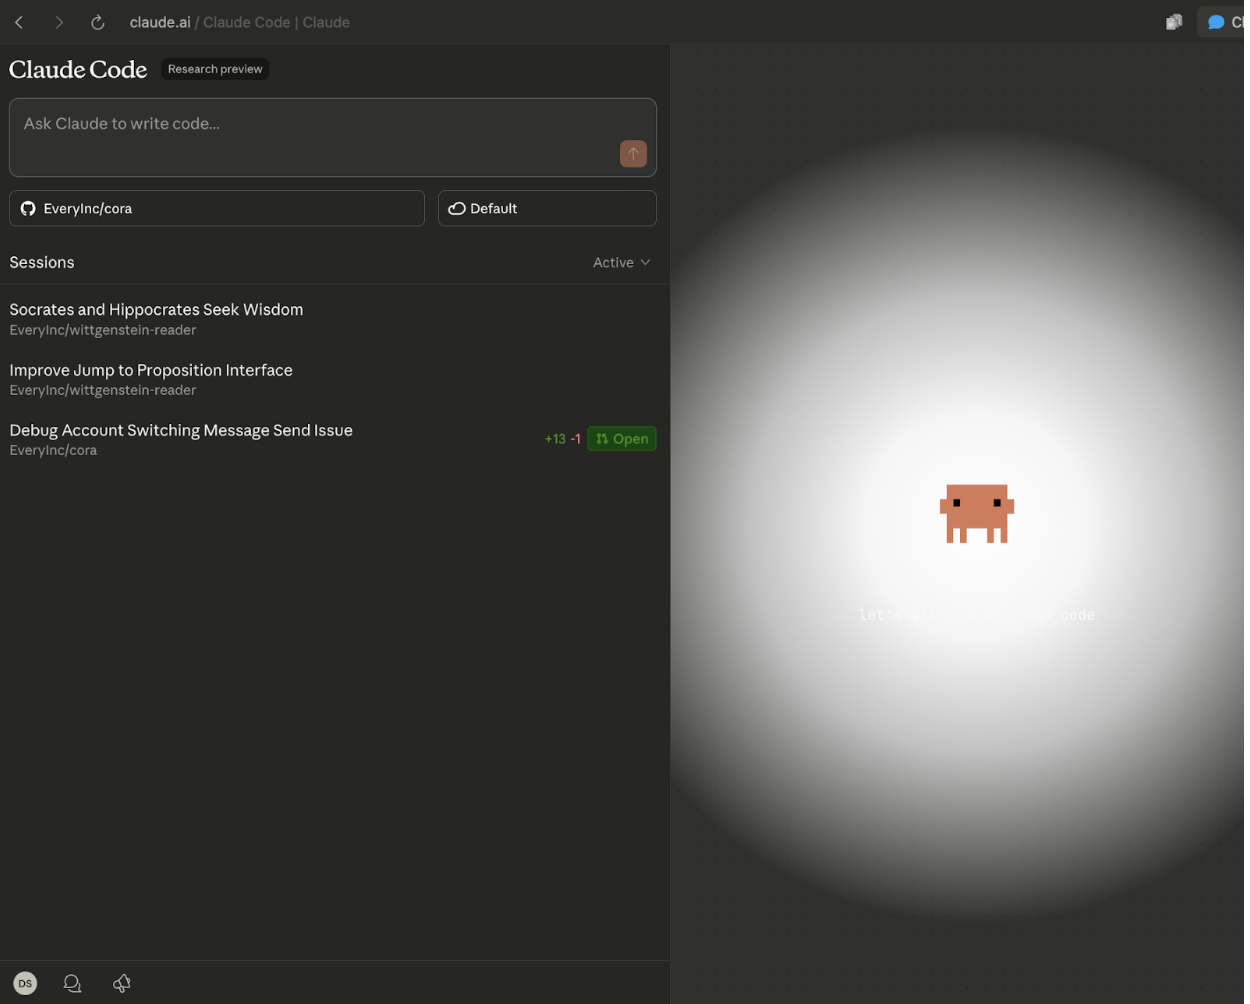Click the green Open pull request badge

pos(621,438)
